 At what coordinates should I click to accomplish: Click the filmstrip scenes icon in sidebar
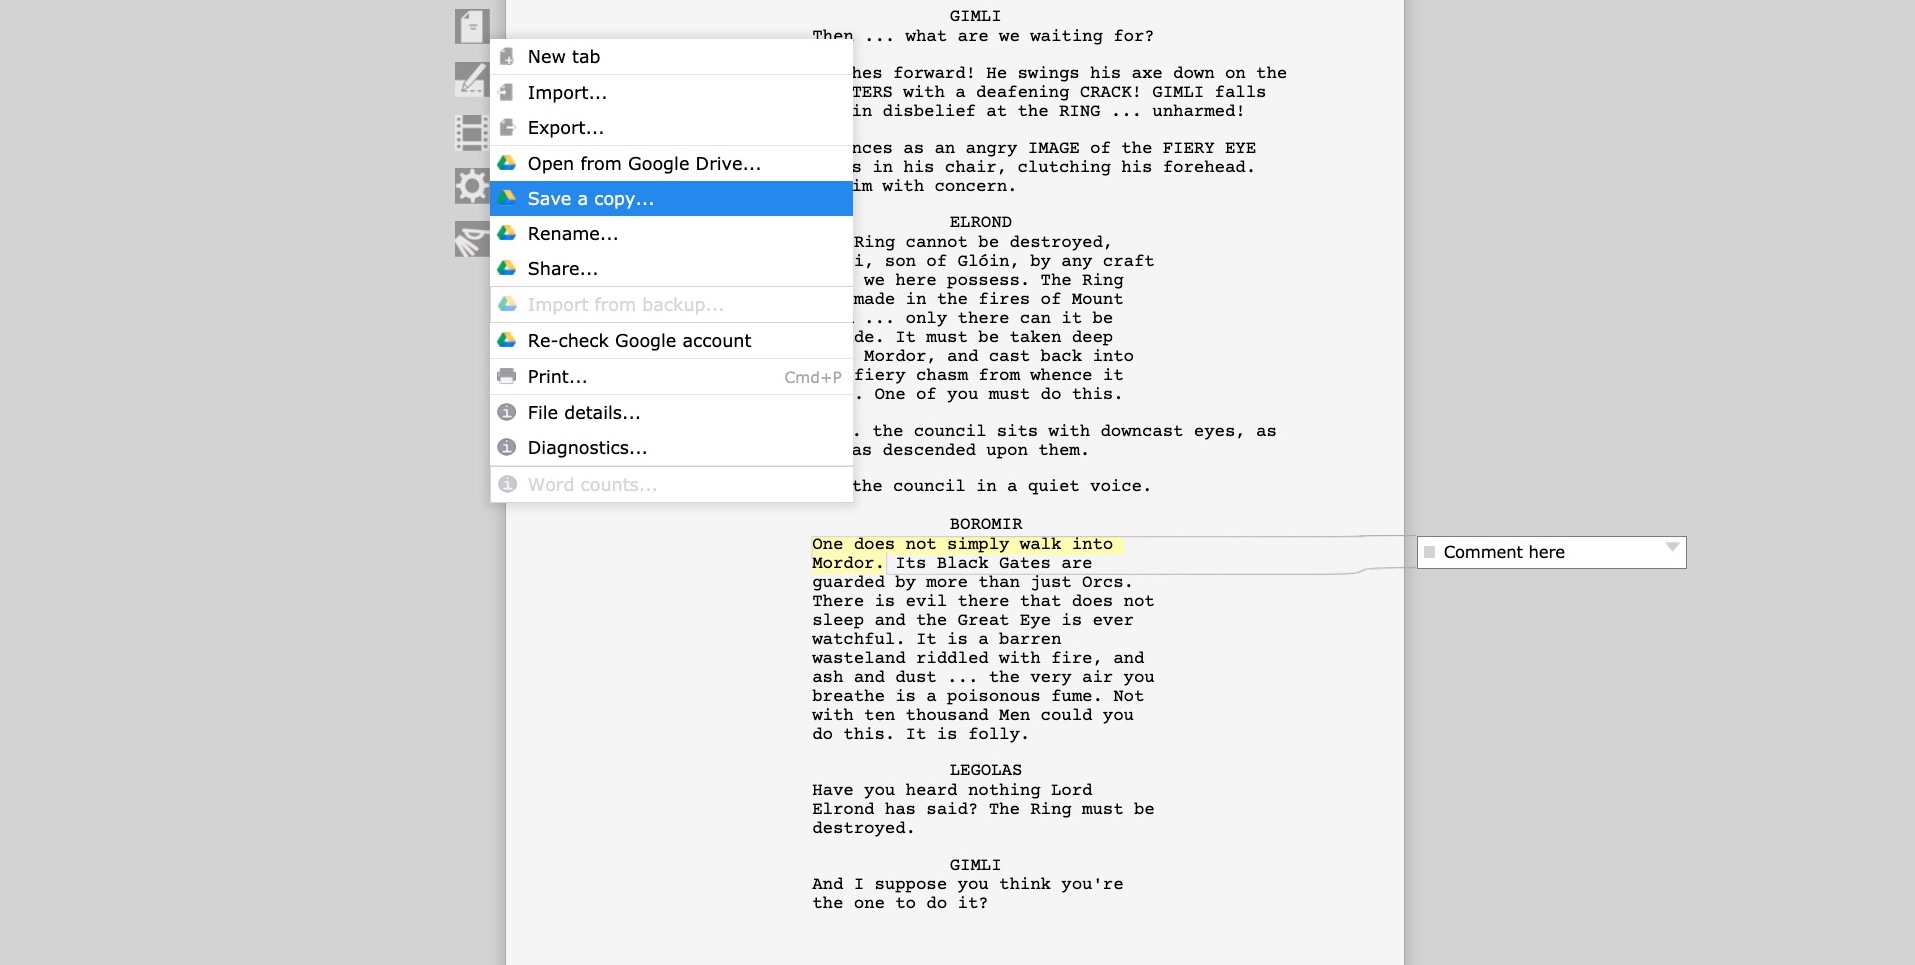pyautogui.click(x=471, y=133)
